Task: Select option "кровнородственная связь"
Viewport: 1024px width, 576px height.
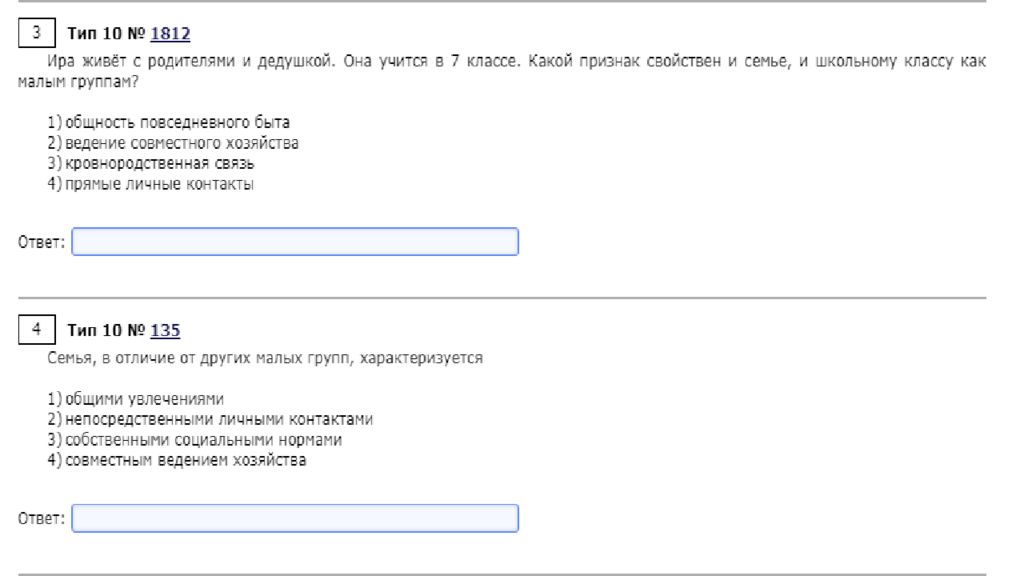Action: [x=151, y=163]
